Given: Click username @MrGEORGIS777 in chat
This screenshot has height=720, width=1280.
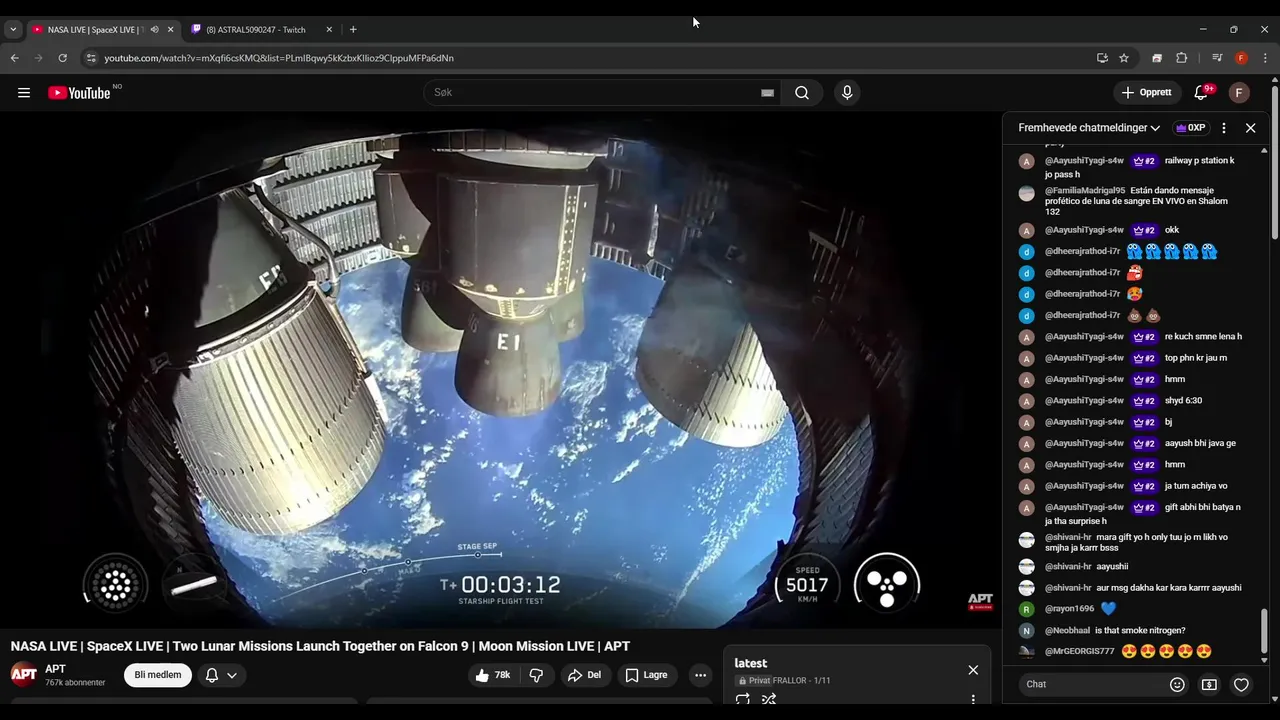Looking at the screenshot, I should pos(1079,651).
